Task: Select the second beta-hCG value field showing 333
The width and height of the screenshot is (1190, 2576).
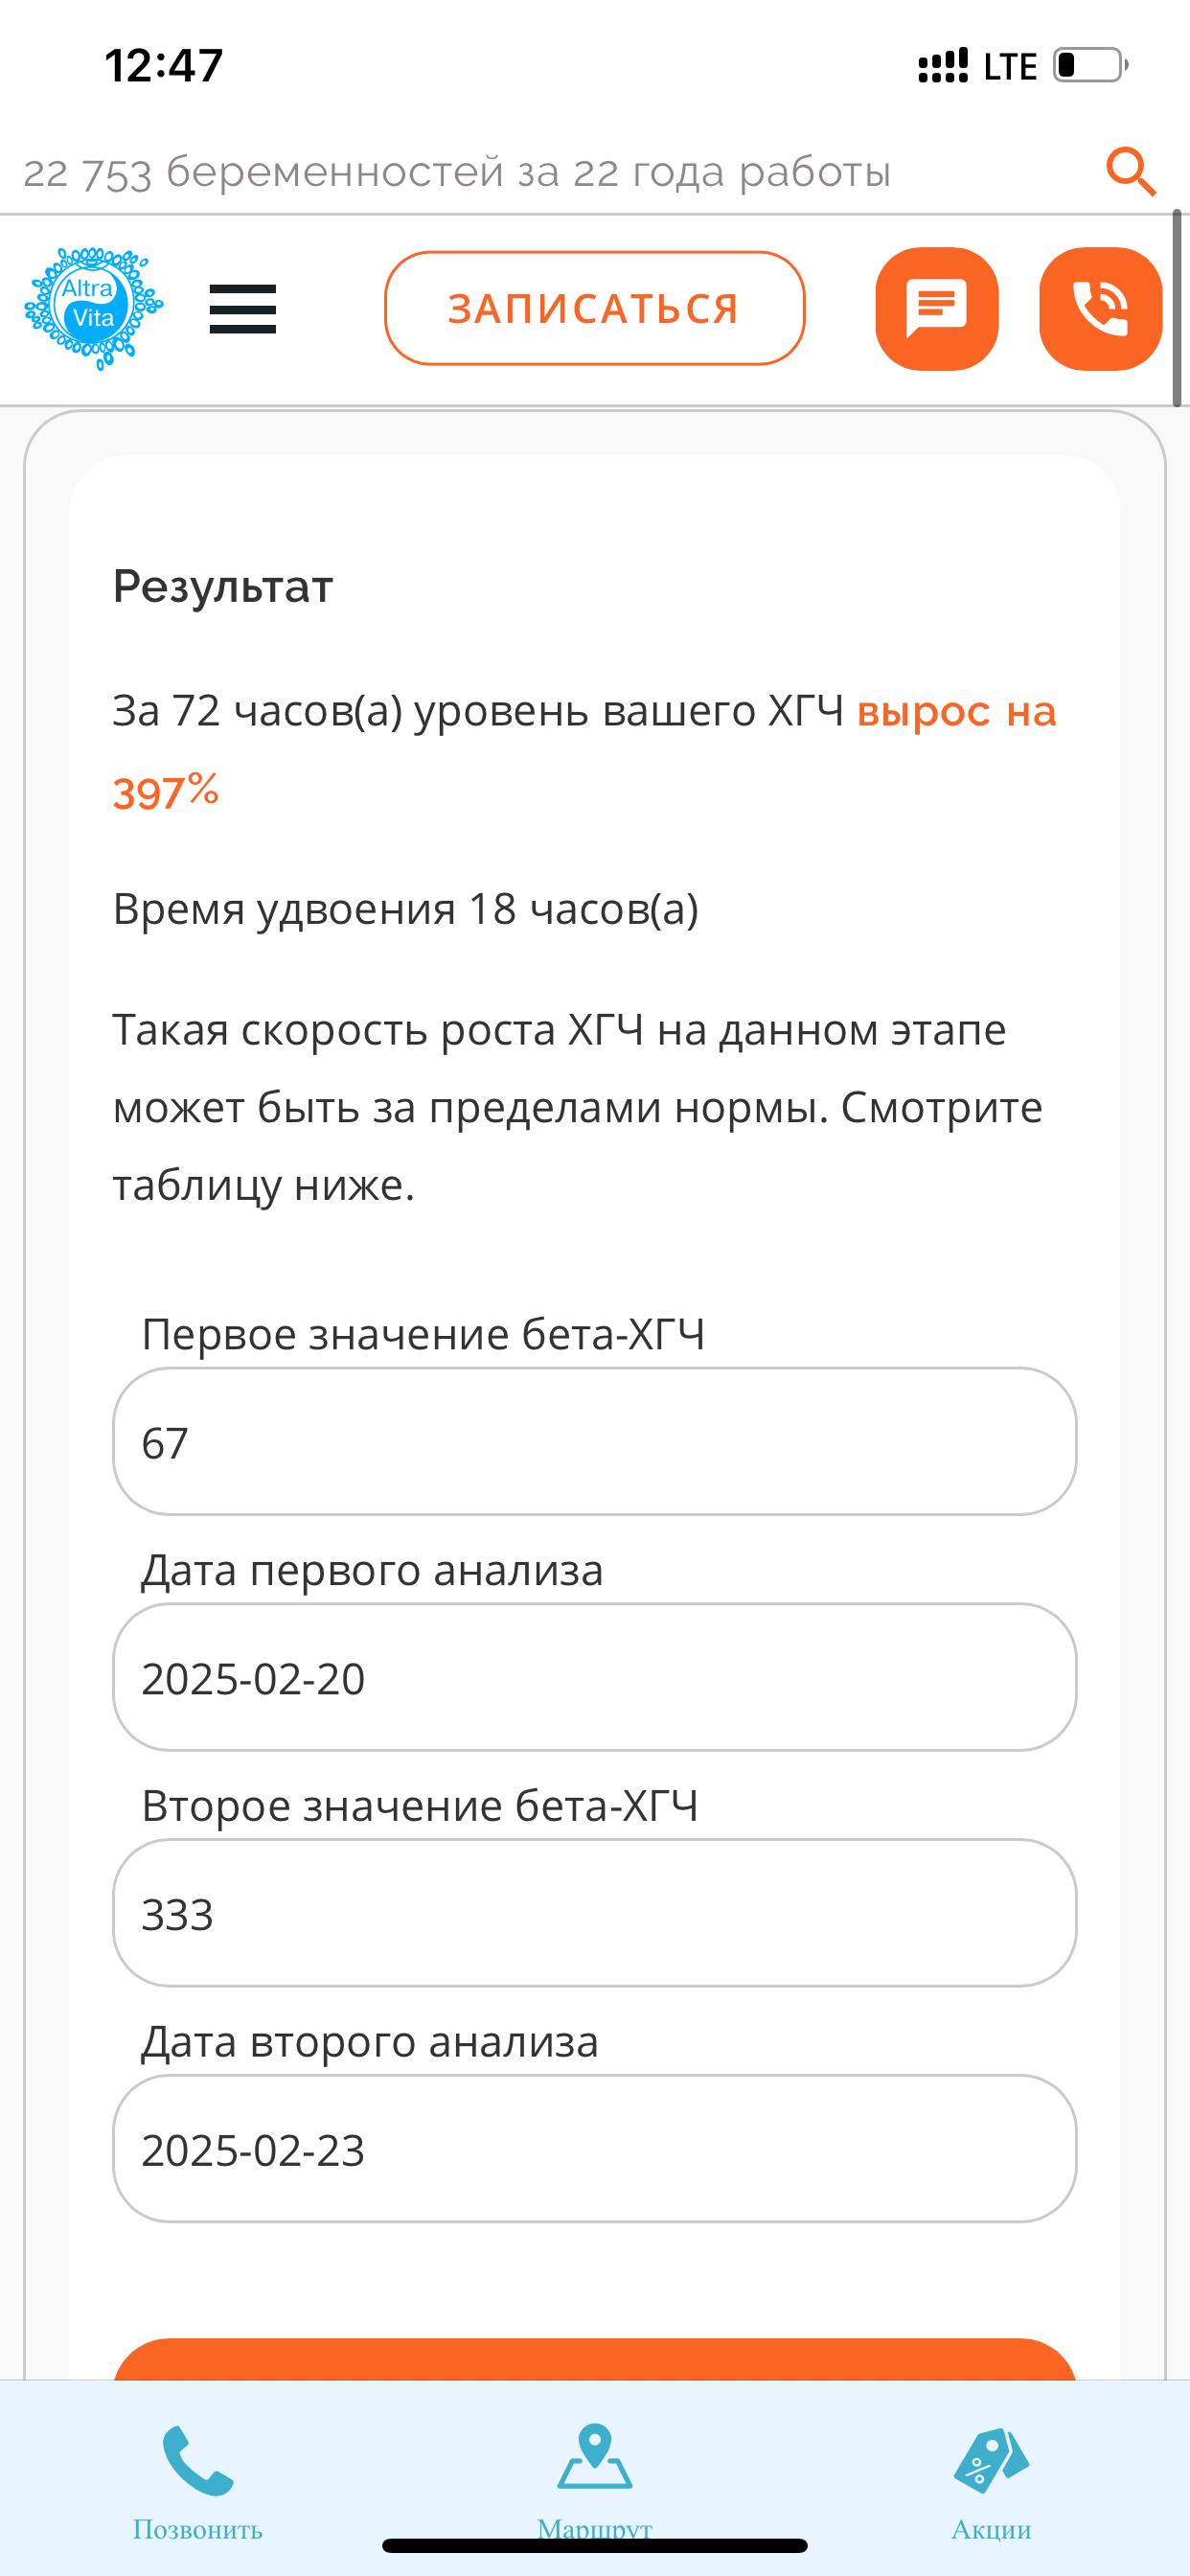Action: 595,1914
